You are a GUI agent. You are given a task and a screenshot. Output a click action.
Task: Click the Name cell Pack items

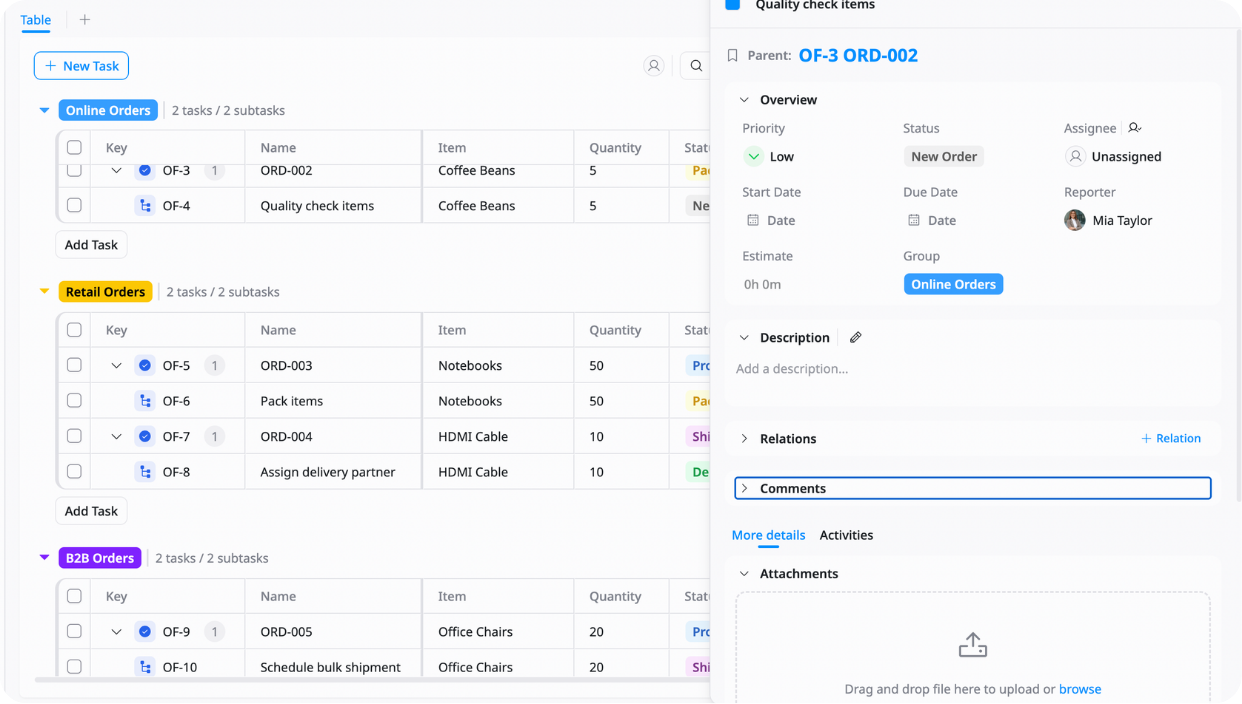tap(333, 401)
